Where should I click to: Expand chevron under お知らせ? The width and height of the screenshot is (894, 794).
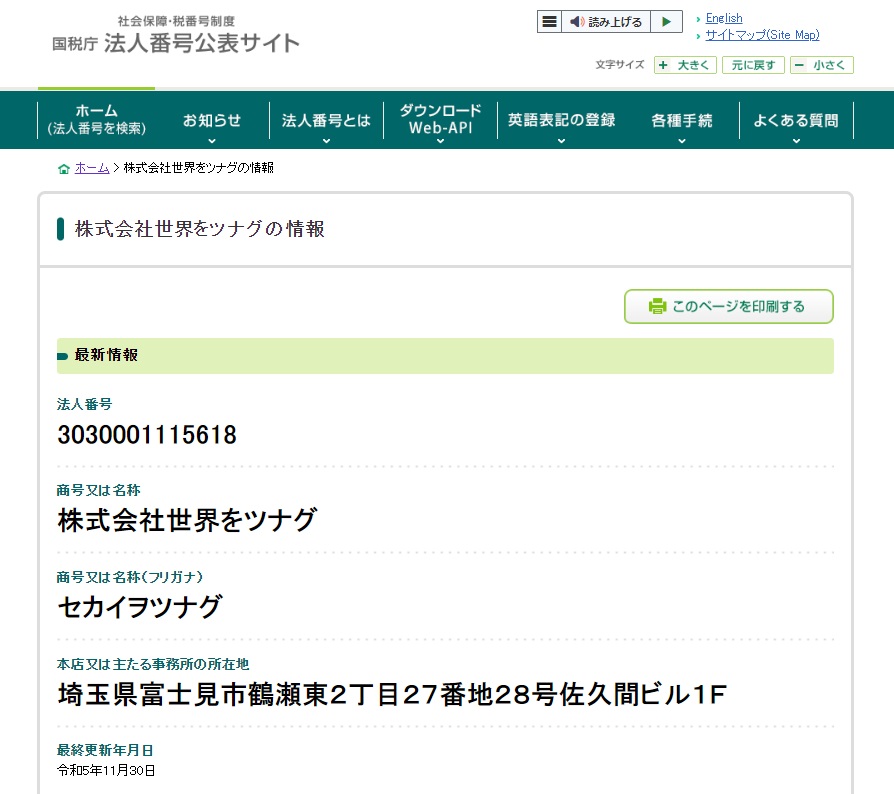212,141
